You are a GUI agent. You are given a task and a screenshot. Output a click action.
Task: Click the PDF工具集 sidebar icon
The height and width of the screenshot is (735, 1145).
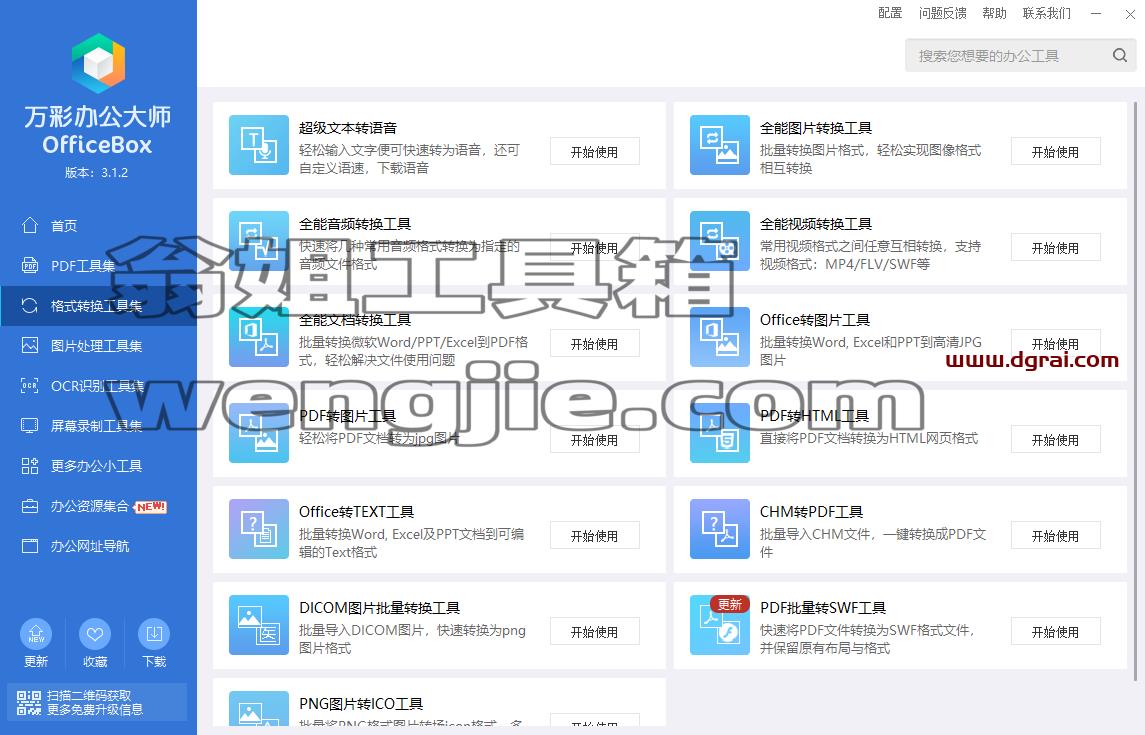(x=30, y=265)
